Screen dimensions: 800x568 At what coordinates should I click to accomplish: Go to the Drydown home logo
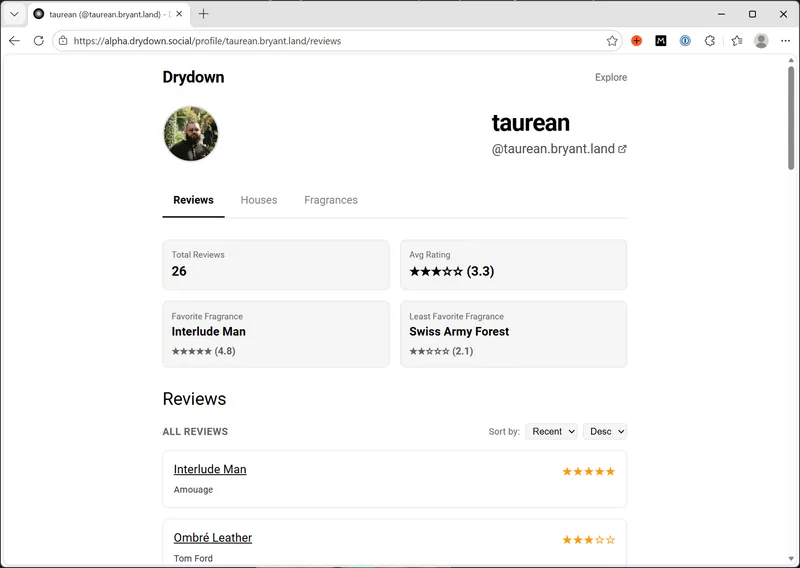tap(193, 77)
